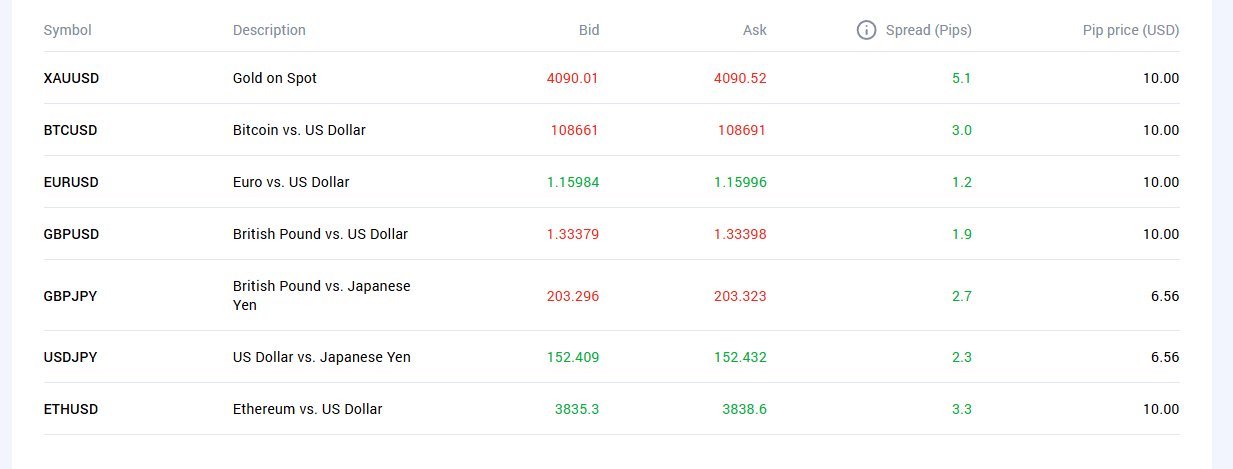Click Gold on Spot description
Viewport: 1233px width, 469px height.
point(275,78)
